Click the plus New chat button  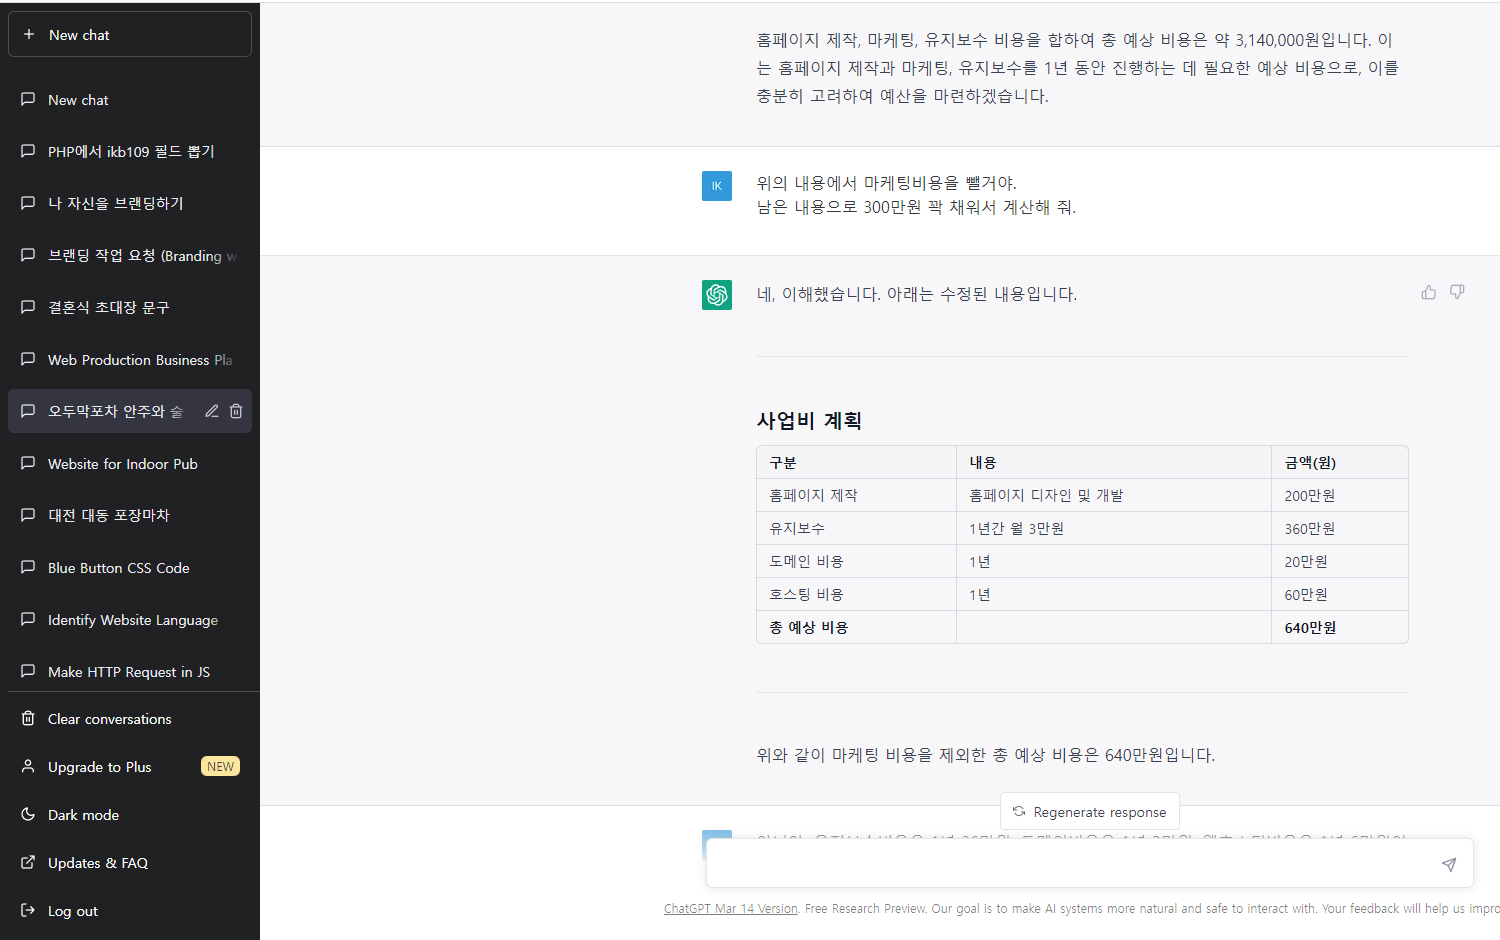coord(130,35)
